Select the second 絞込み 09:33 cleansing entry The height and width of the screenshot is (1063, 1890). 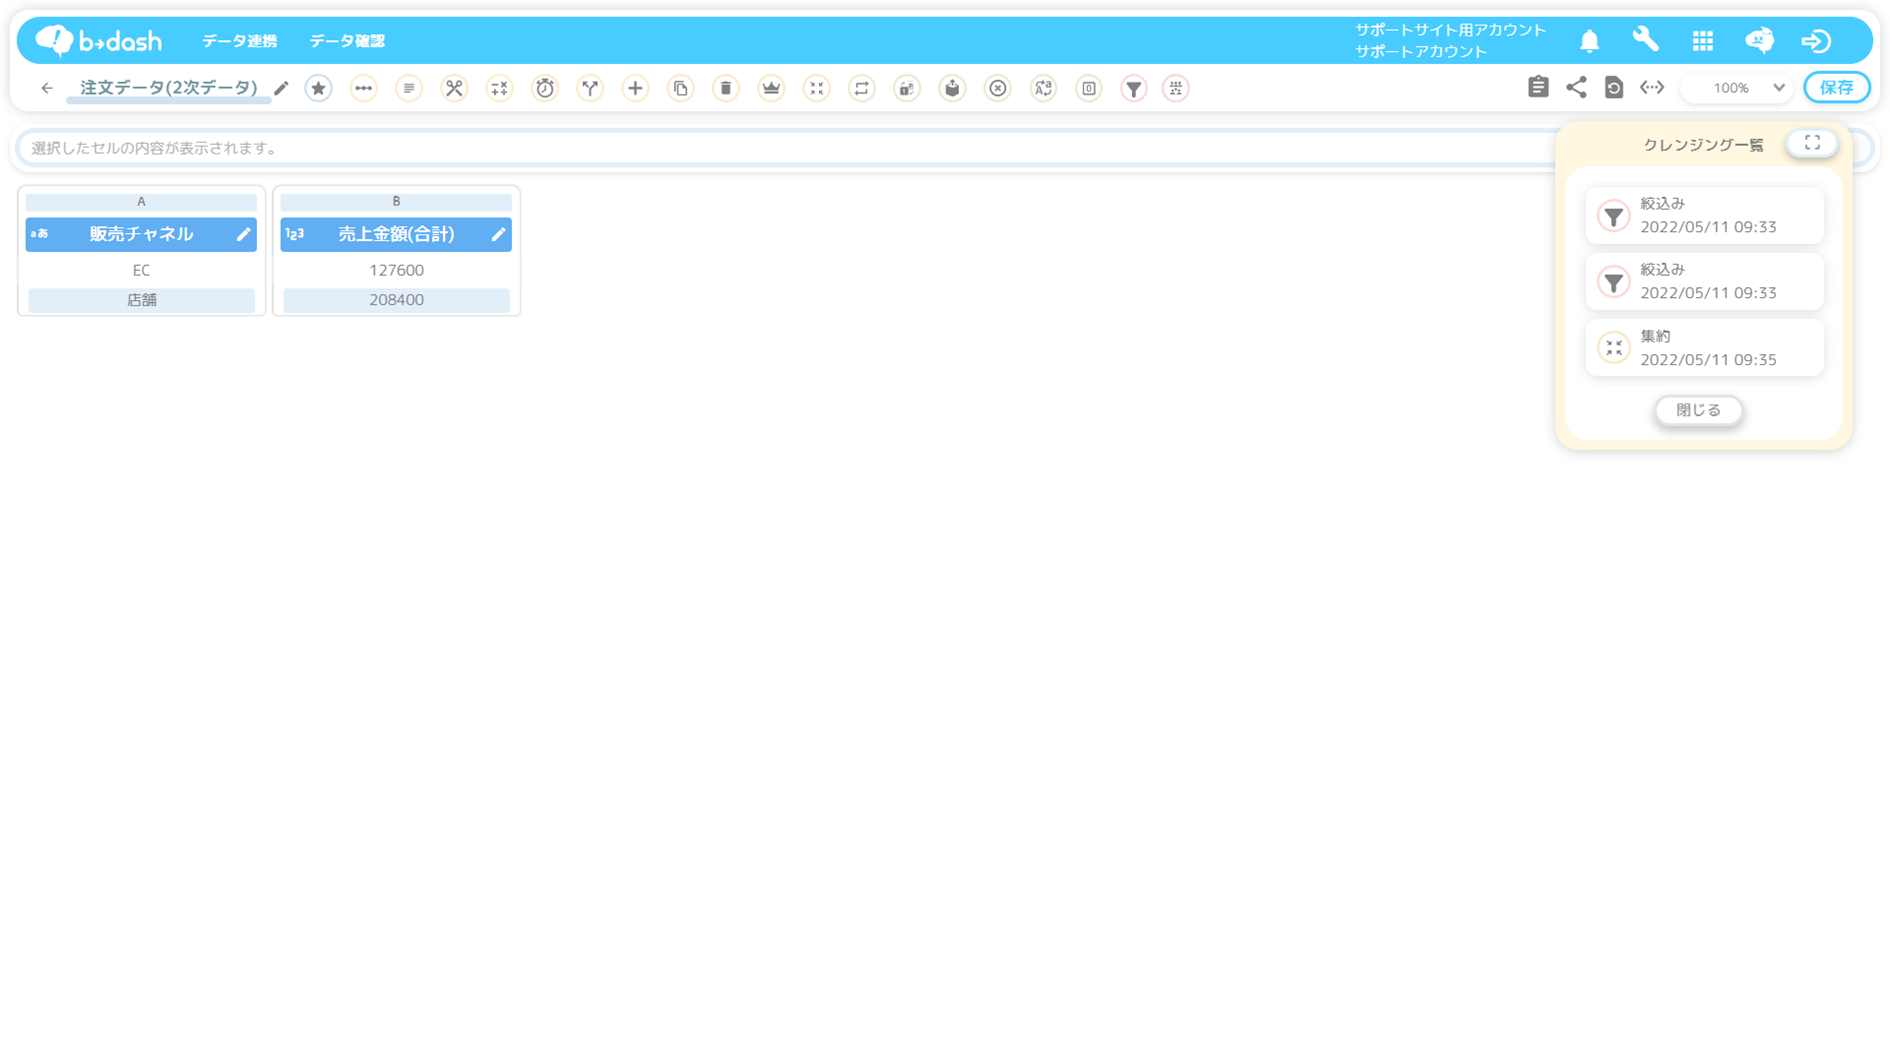1704,281
